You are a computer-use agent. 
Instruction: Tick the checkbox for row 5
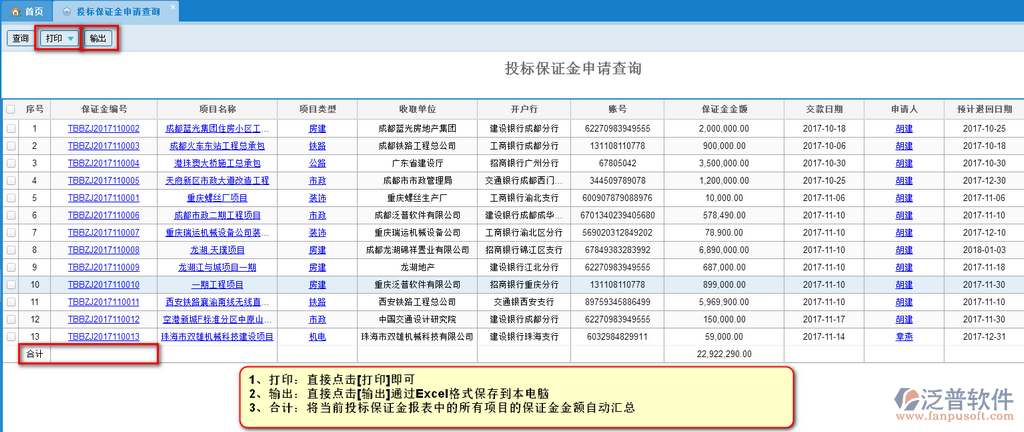pos(11,198)
